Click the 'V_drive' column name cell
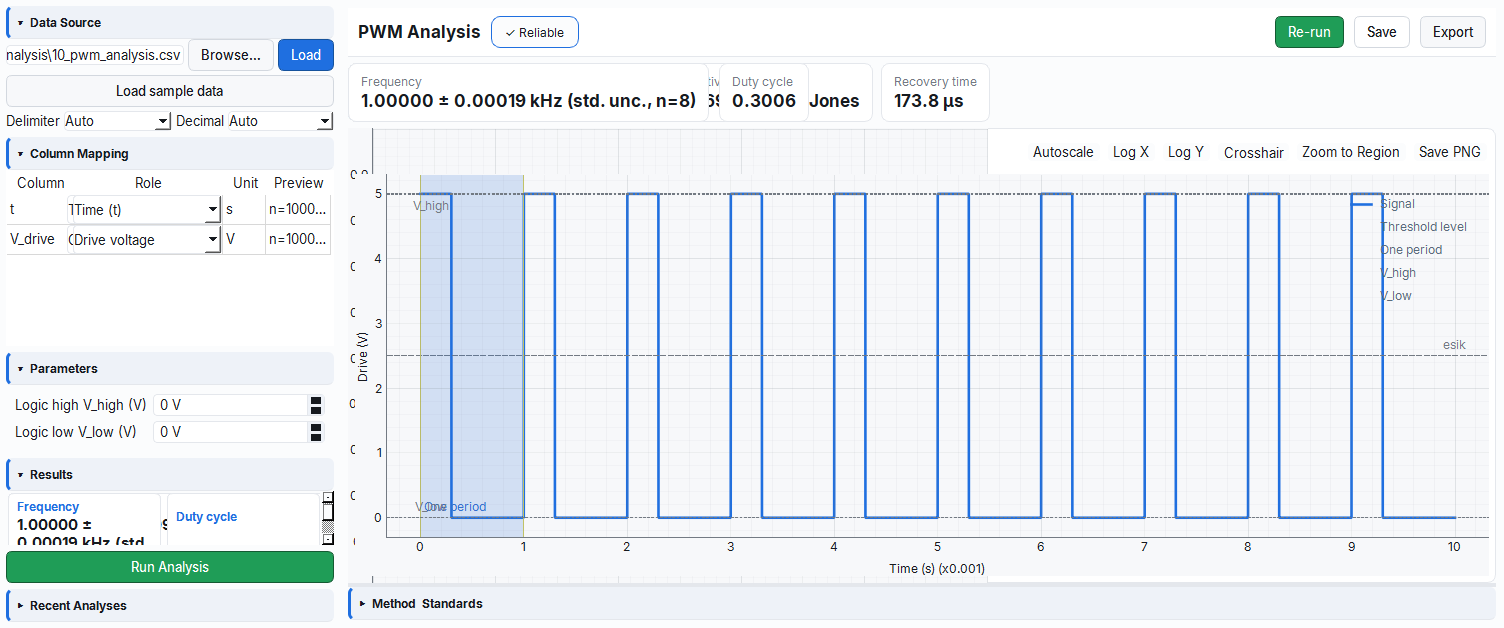 point(37,240)
